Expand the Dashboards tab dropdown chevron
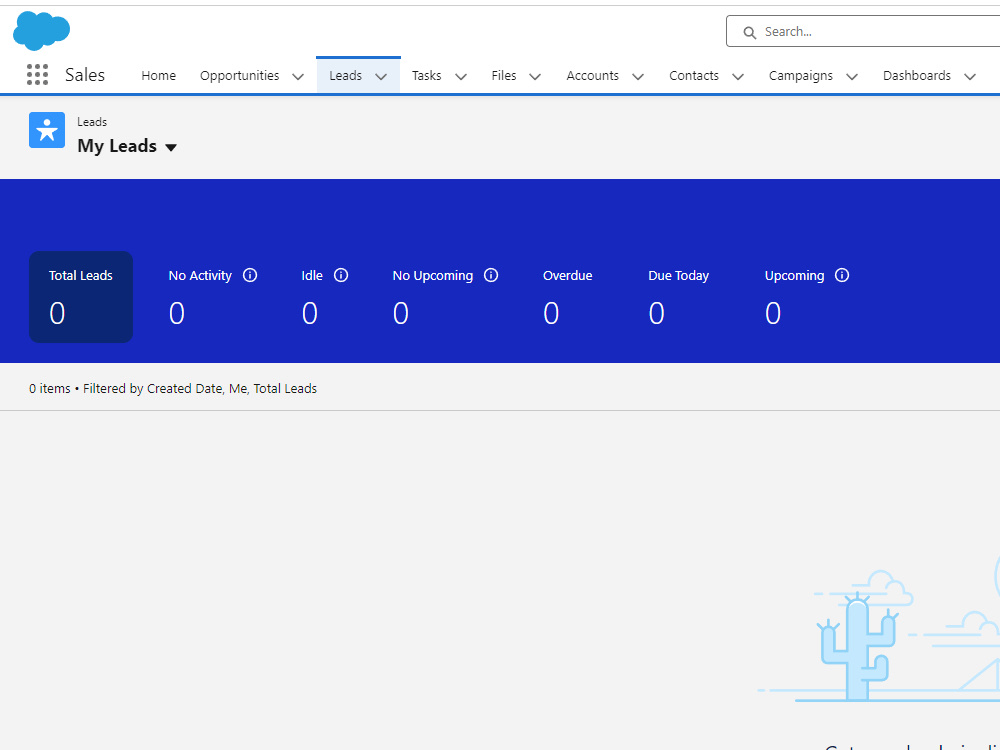 click(970, 77)
